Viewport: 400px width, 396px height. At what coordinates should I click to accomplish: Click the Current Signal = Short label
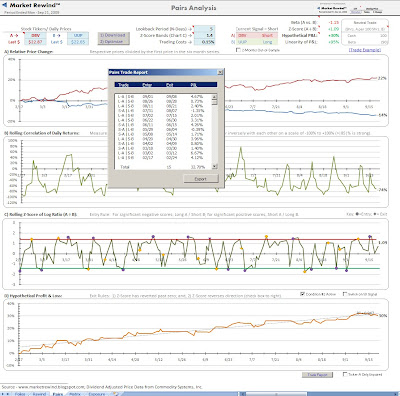click(x=257, y=29)
